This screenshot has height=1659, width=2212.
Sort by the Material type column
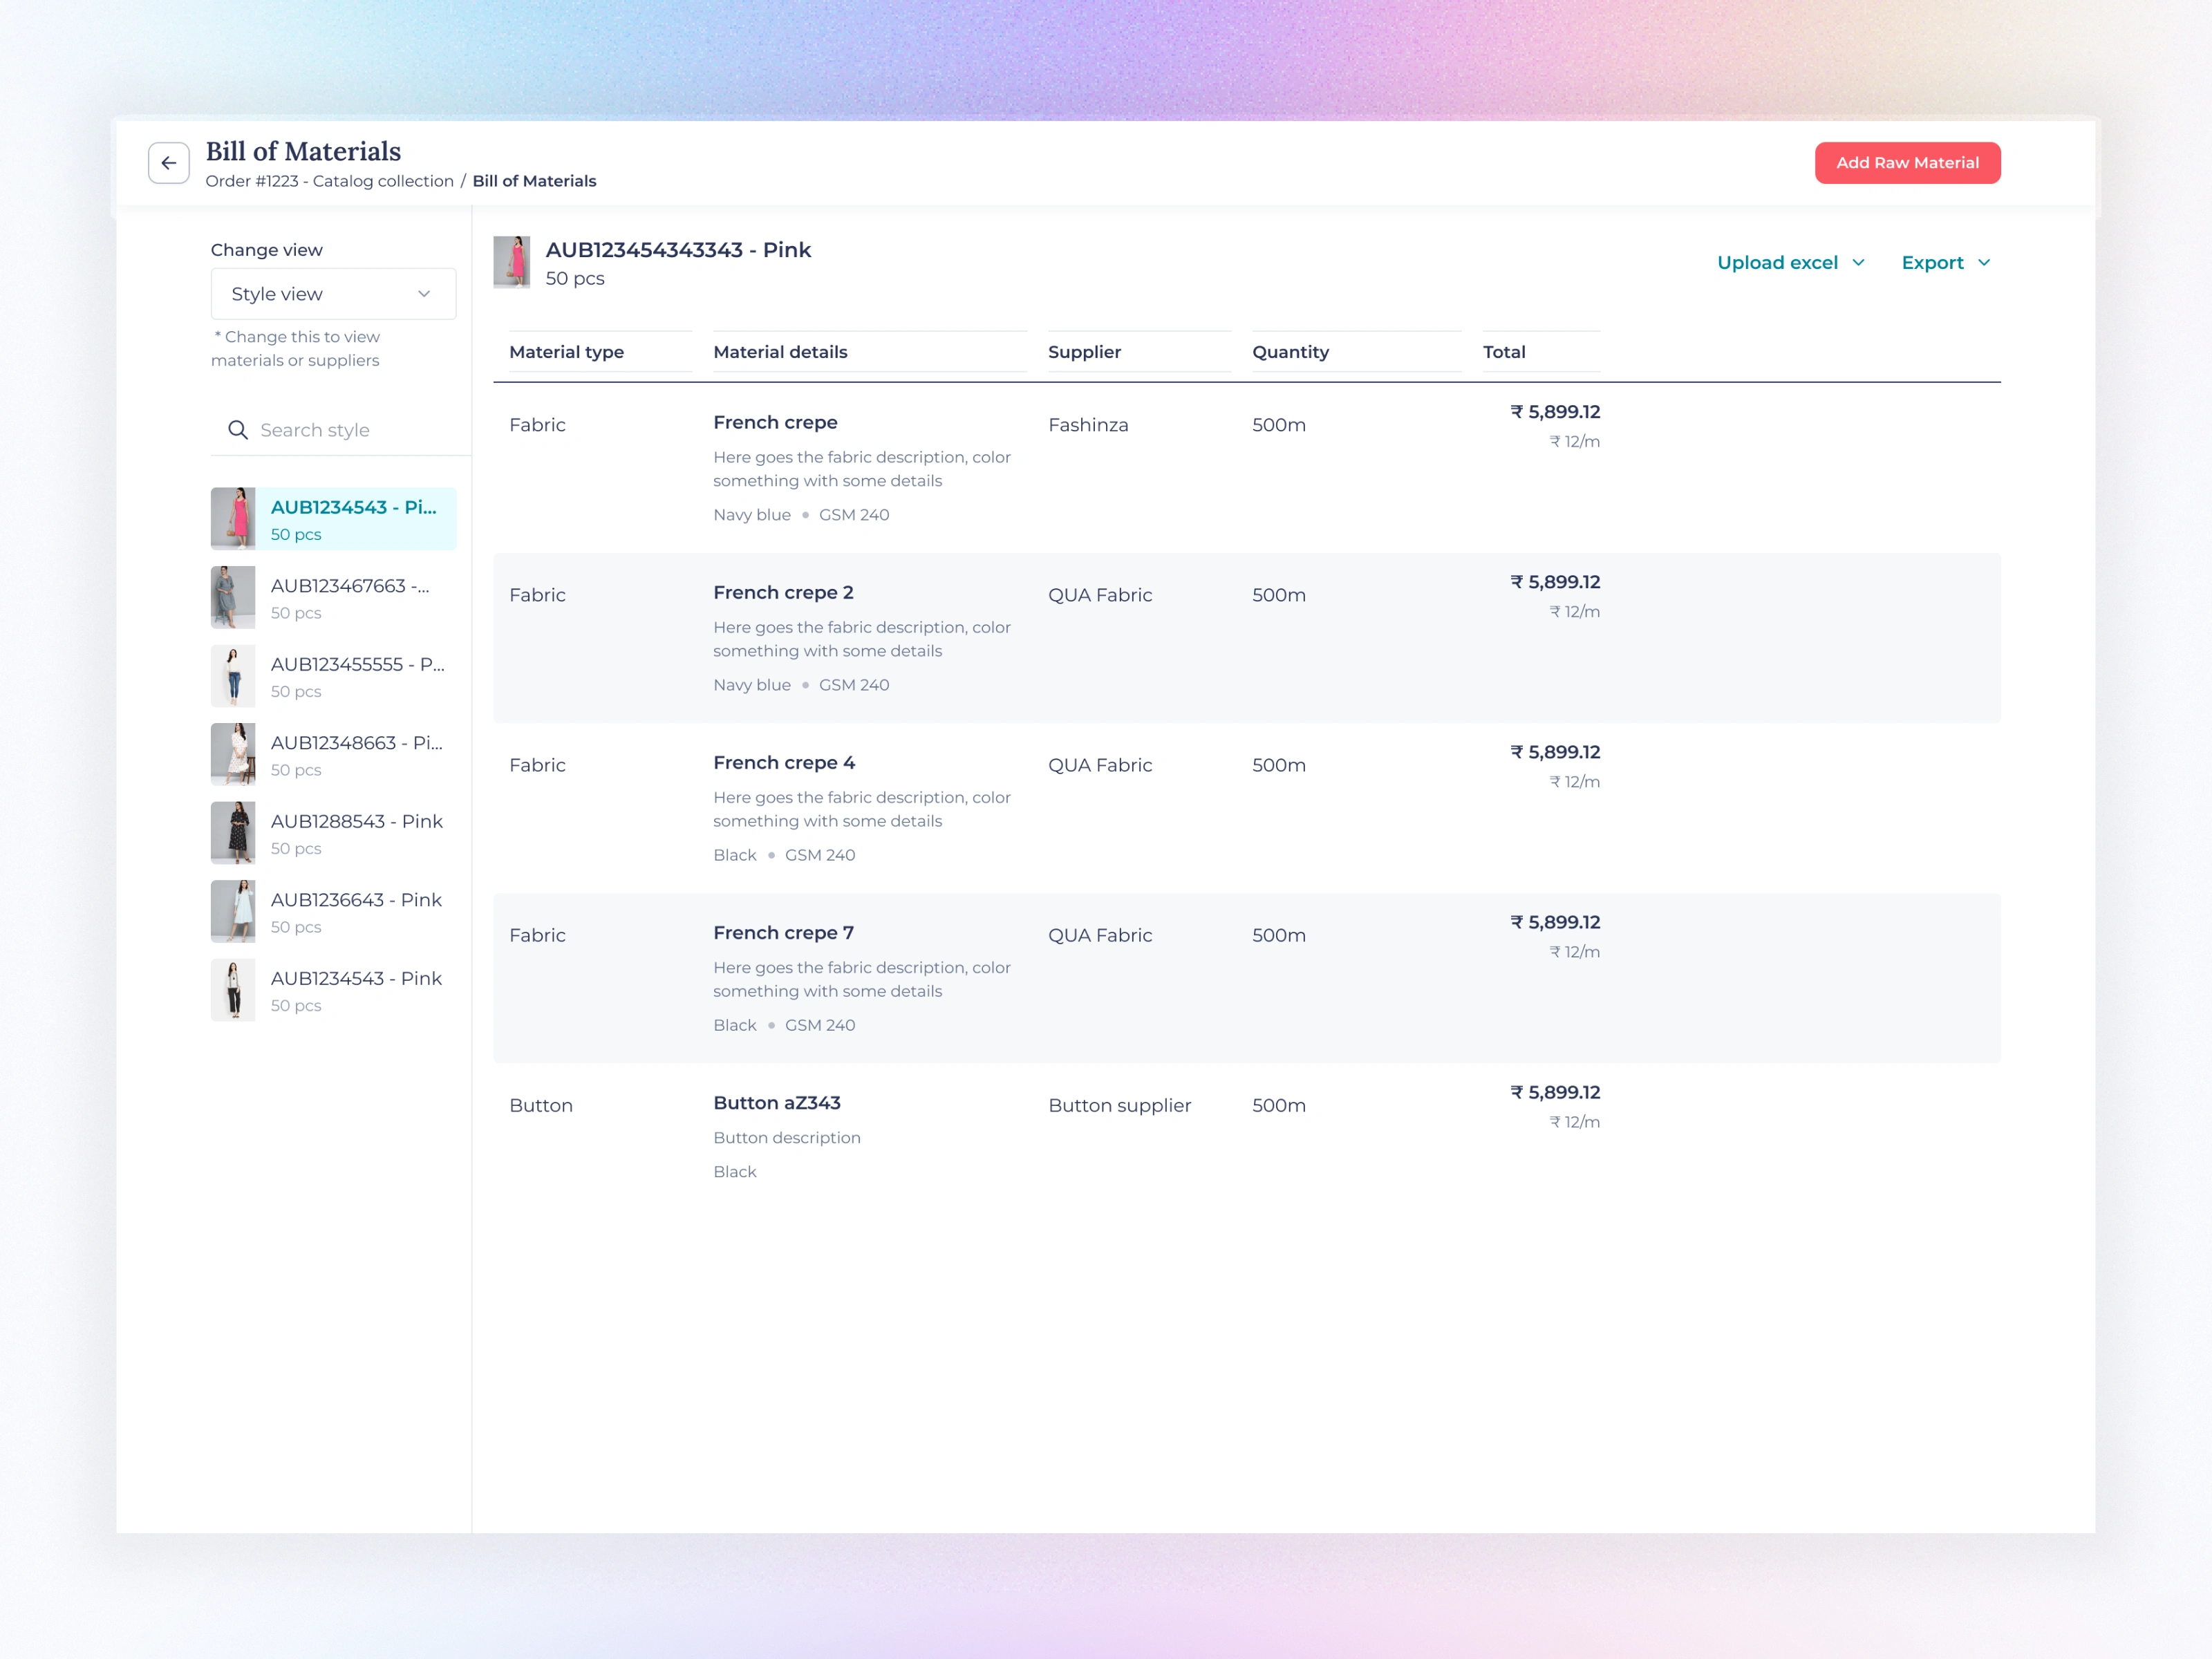[566, 352]
